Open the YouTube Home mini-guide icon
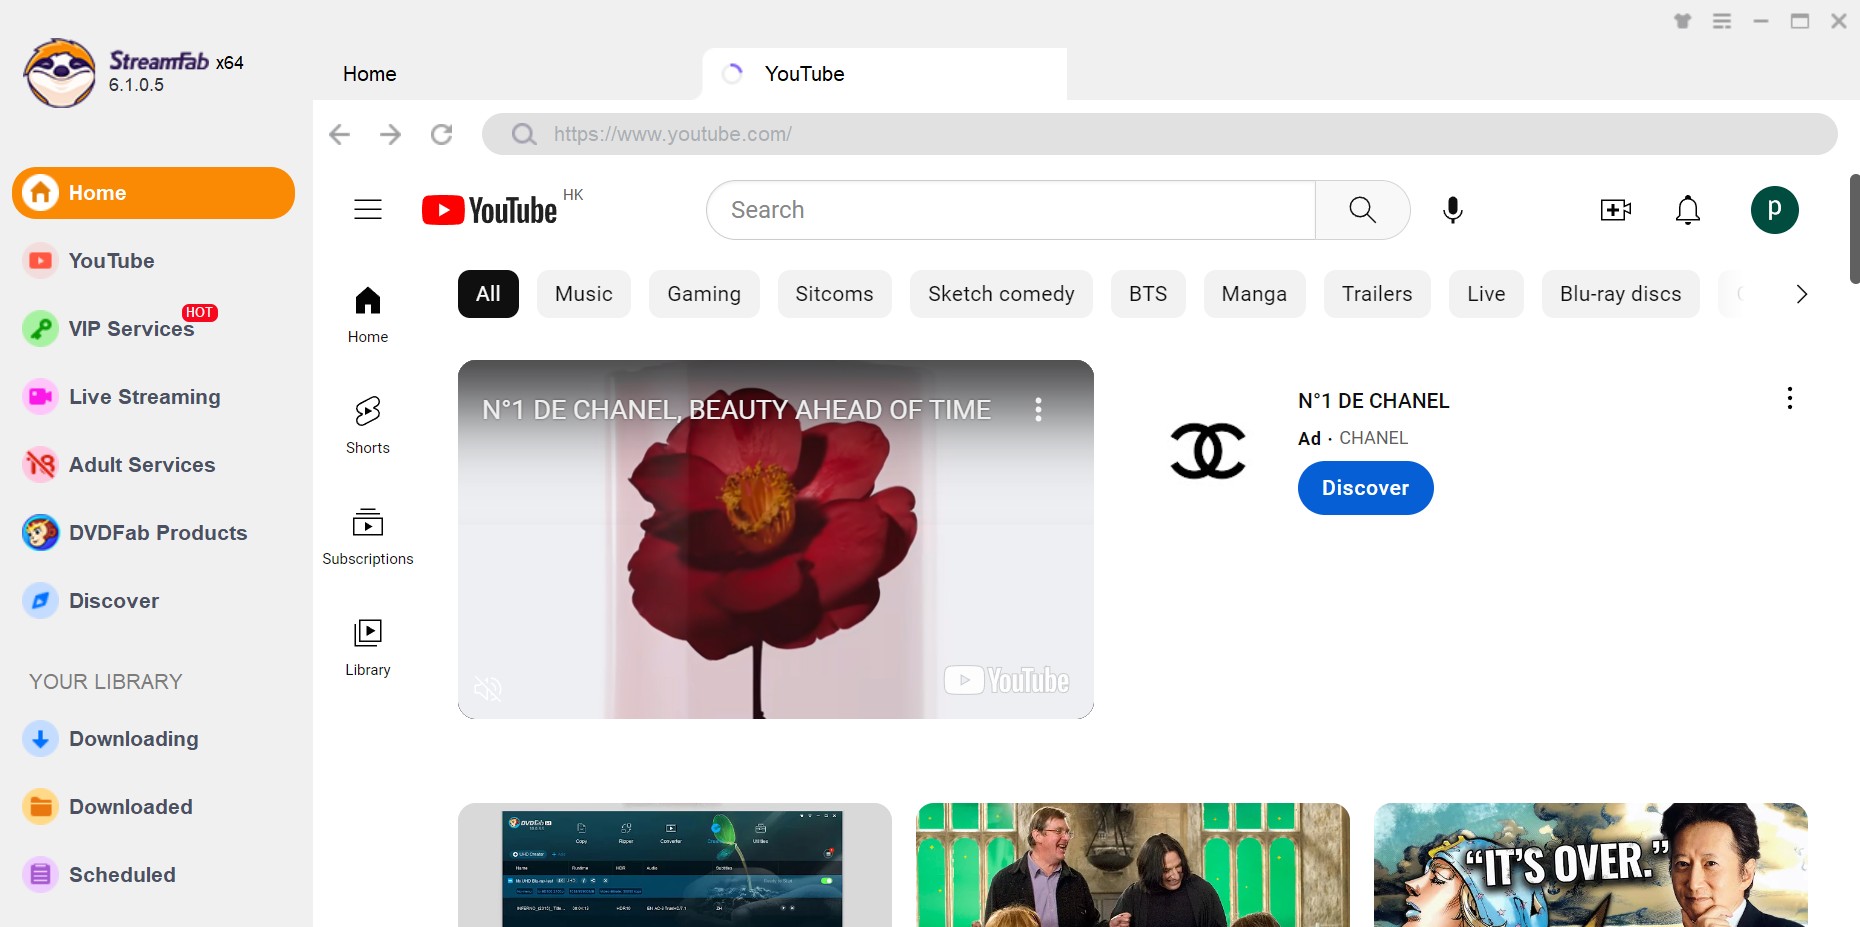 point(368,314)
